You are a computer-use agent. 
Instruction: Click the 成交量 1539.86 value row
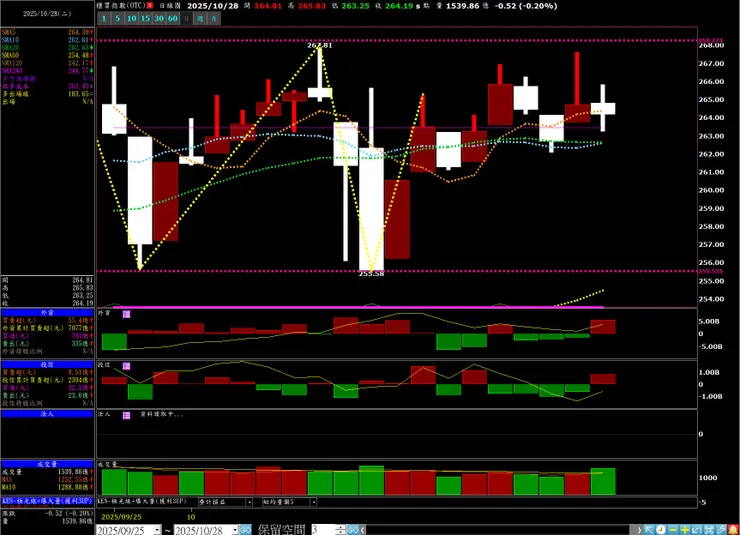tap(47, 472)
